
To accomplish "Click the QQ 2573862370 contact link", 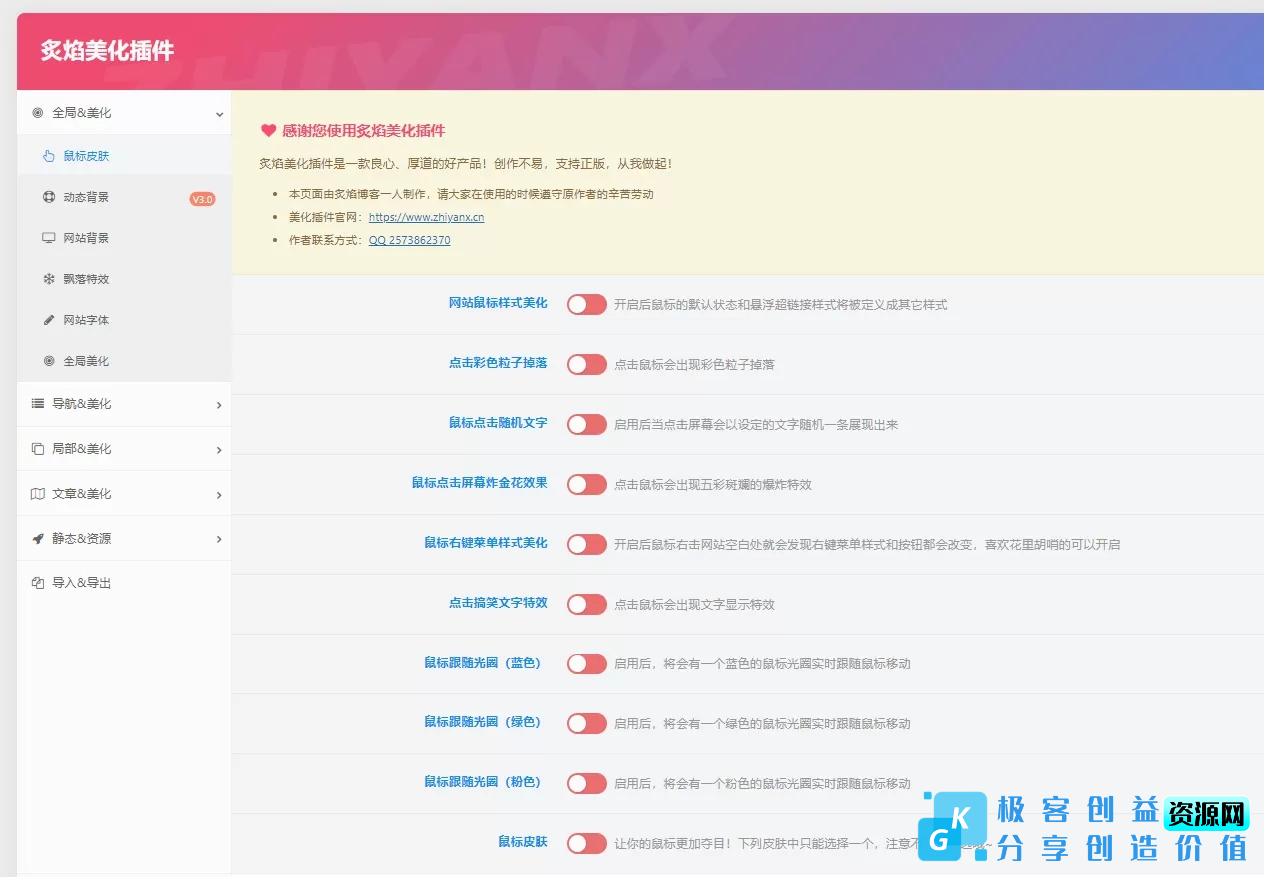I will pos(409,241).
